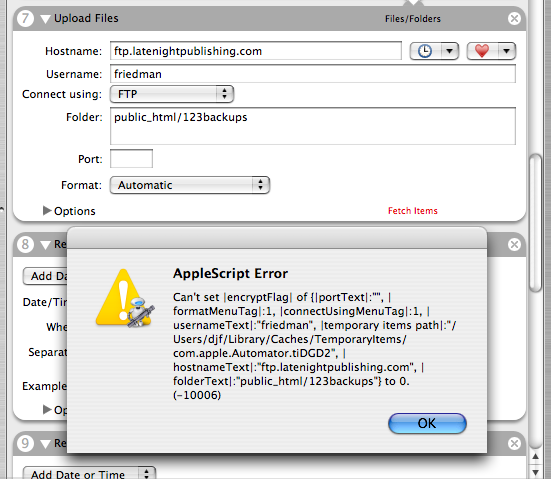Remove action 8 using its X icon
Image resolution: width=551 pixels, height=479 pixels.
coord(514,244)
